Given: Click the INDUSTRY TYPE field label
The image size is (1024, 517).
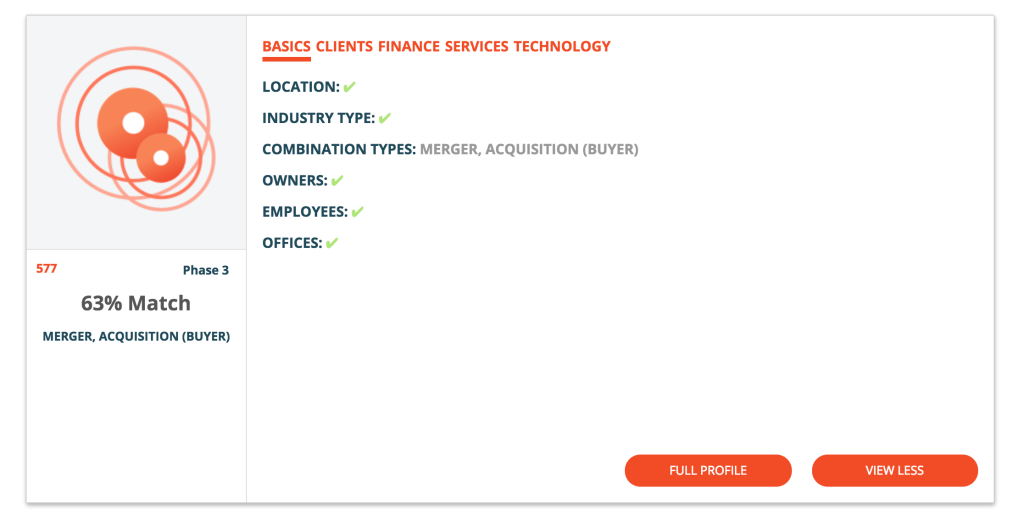Looking at the screenshot, I should tap(319, 118).
